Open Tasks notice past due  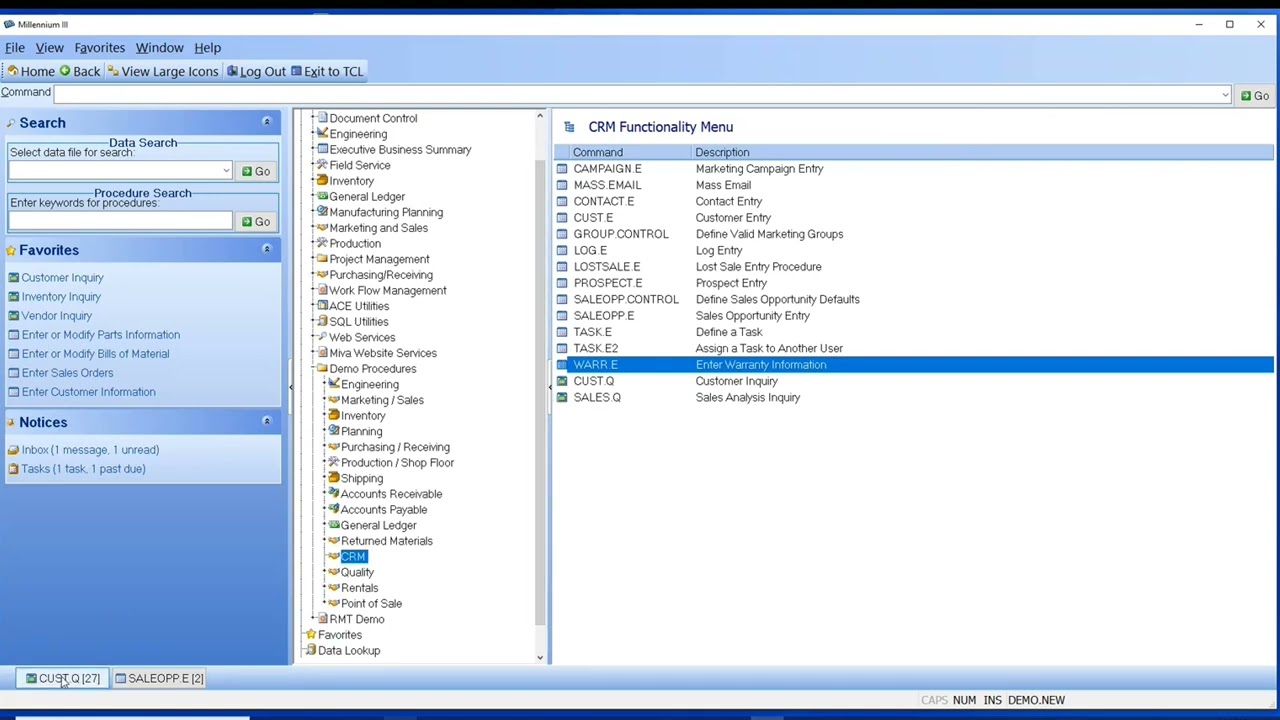click(83, 468)
